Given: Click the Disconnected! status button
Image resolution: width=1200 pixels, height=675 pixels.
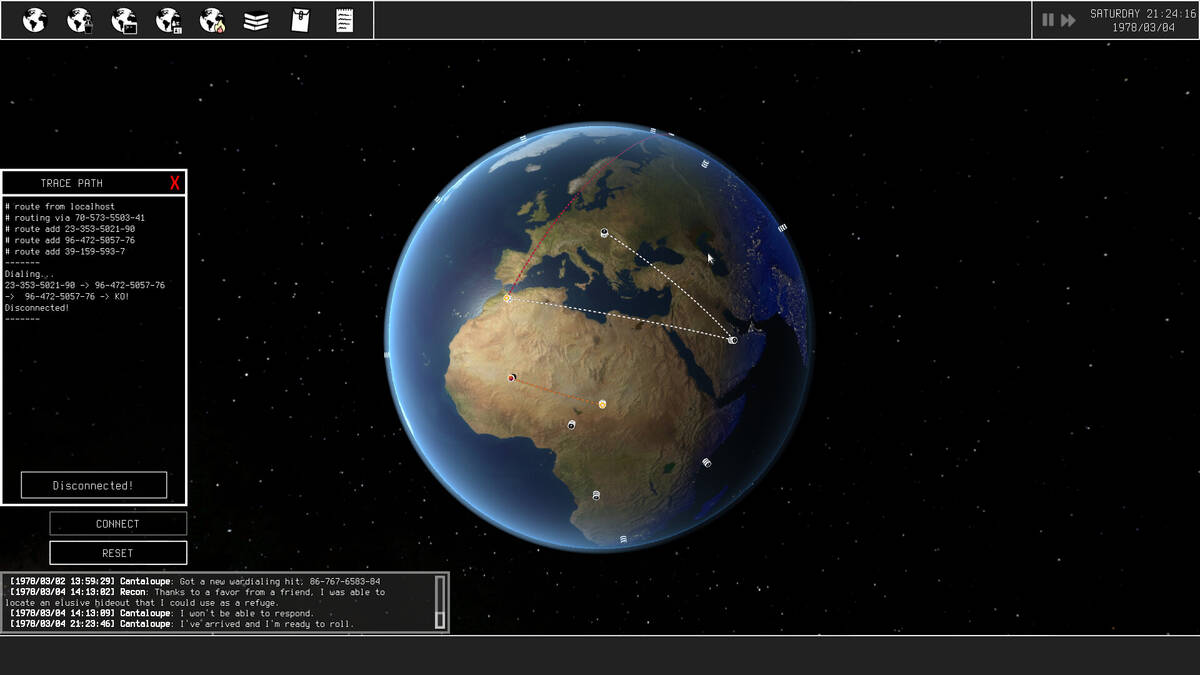Looking at the screenshot, I should point(94,486).
